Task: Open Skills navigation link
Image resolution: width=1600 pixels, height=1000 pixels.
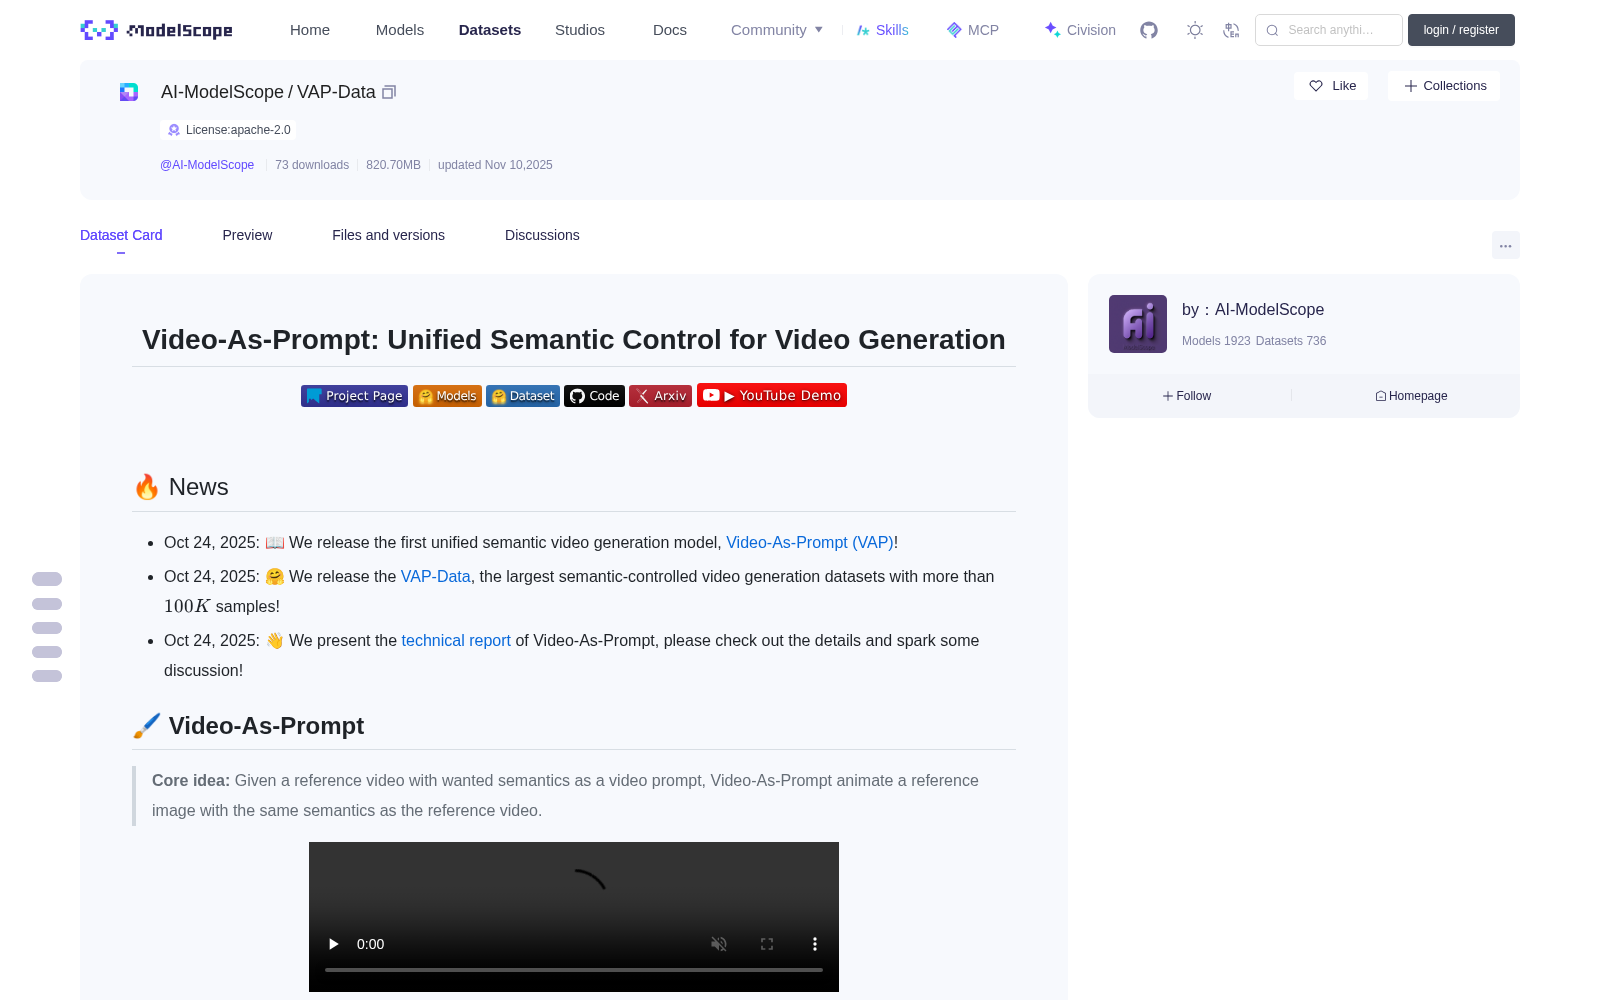Action: pyautogui.click(x=883, y=30)
